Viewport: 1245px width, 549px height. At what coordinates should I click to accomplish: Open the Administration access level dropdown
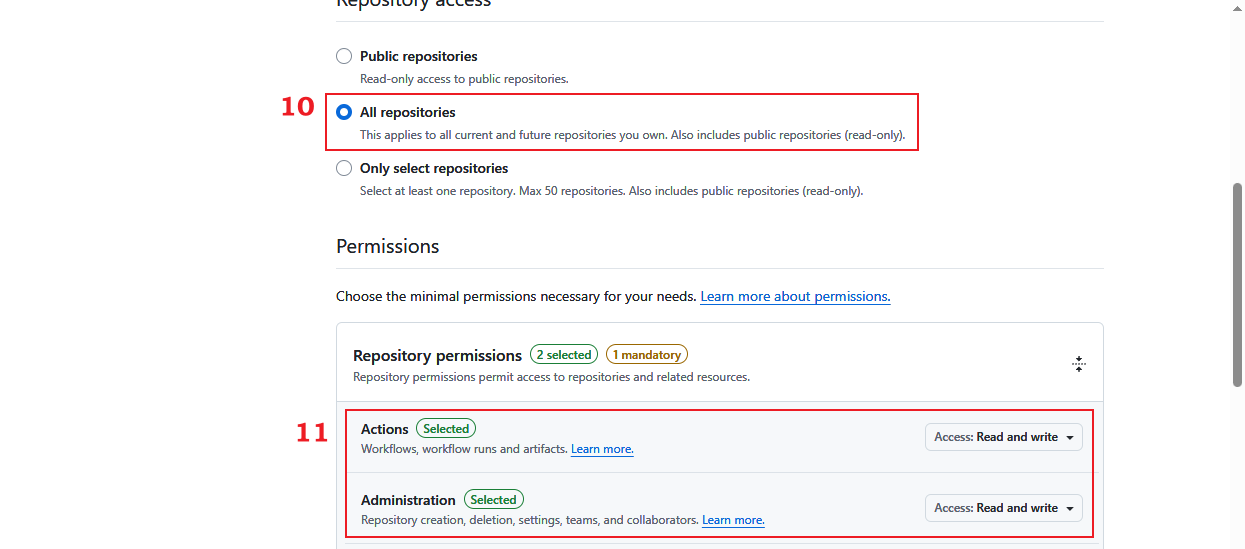(x=1003, y=508)
